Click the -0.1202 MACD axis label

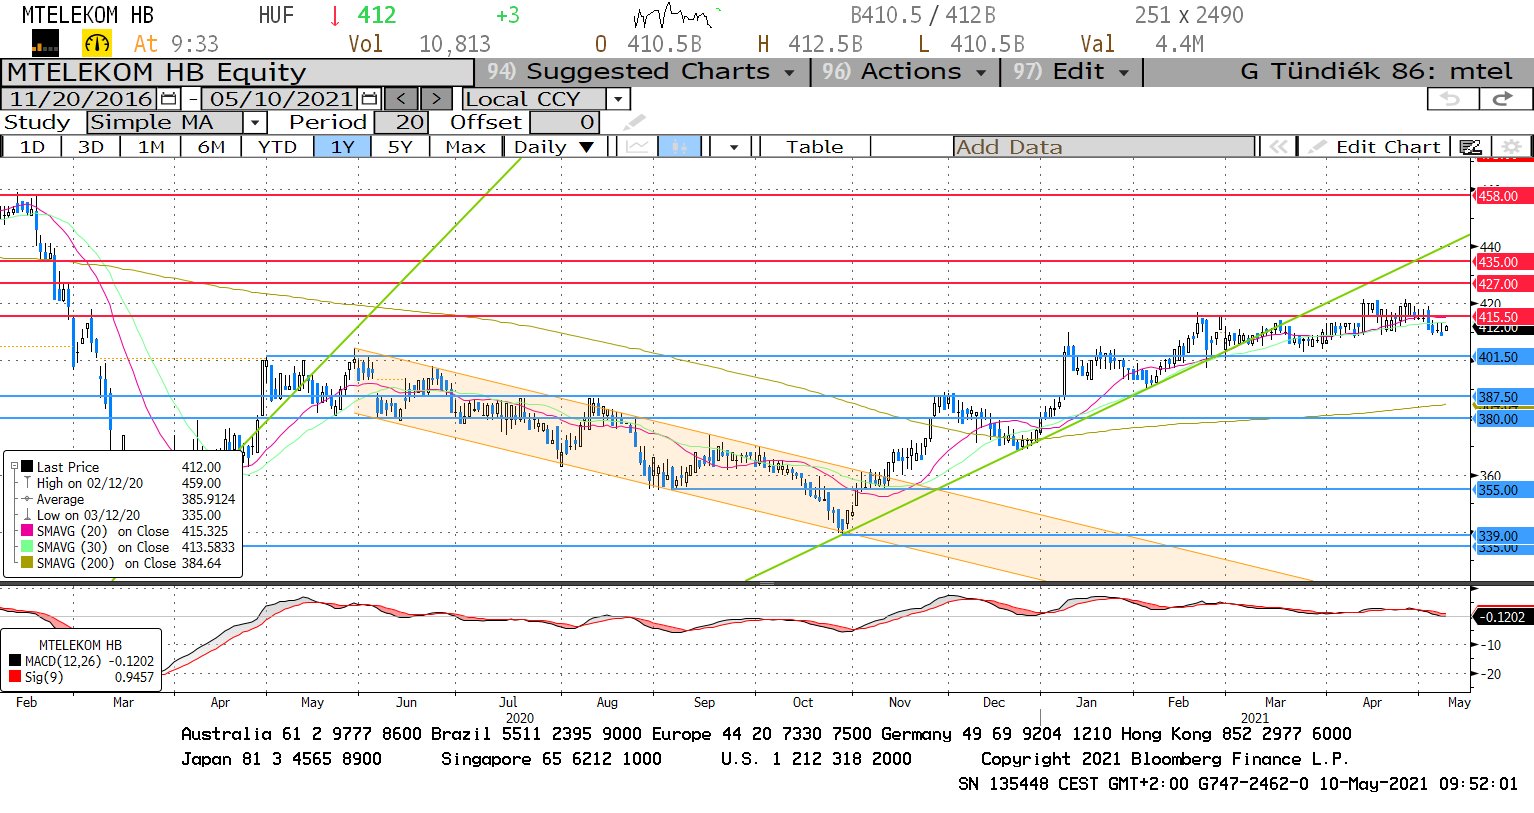click(x=1503, y=617)
